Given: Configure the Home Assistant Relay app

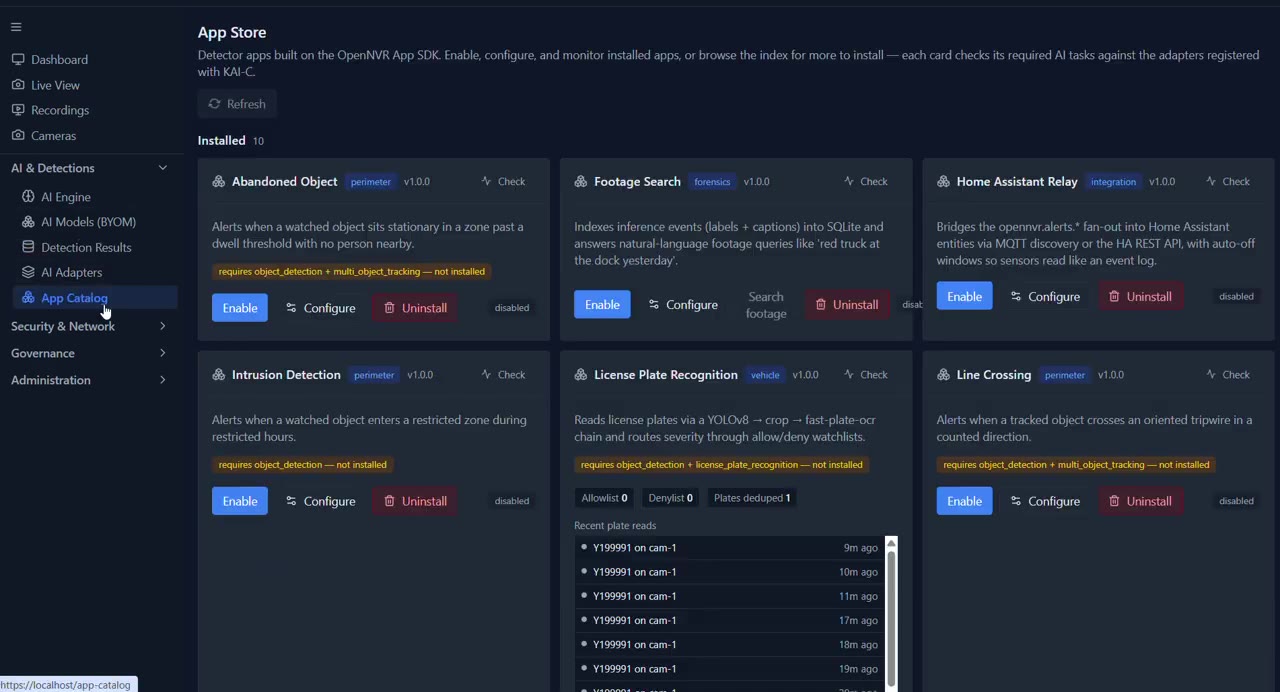Looking at the screenshot, I should (x=1045, y=297).
